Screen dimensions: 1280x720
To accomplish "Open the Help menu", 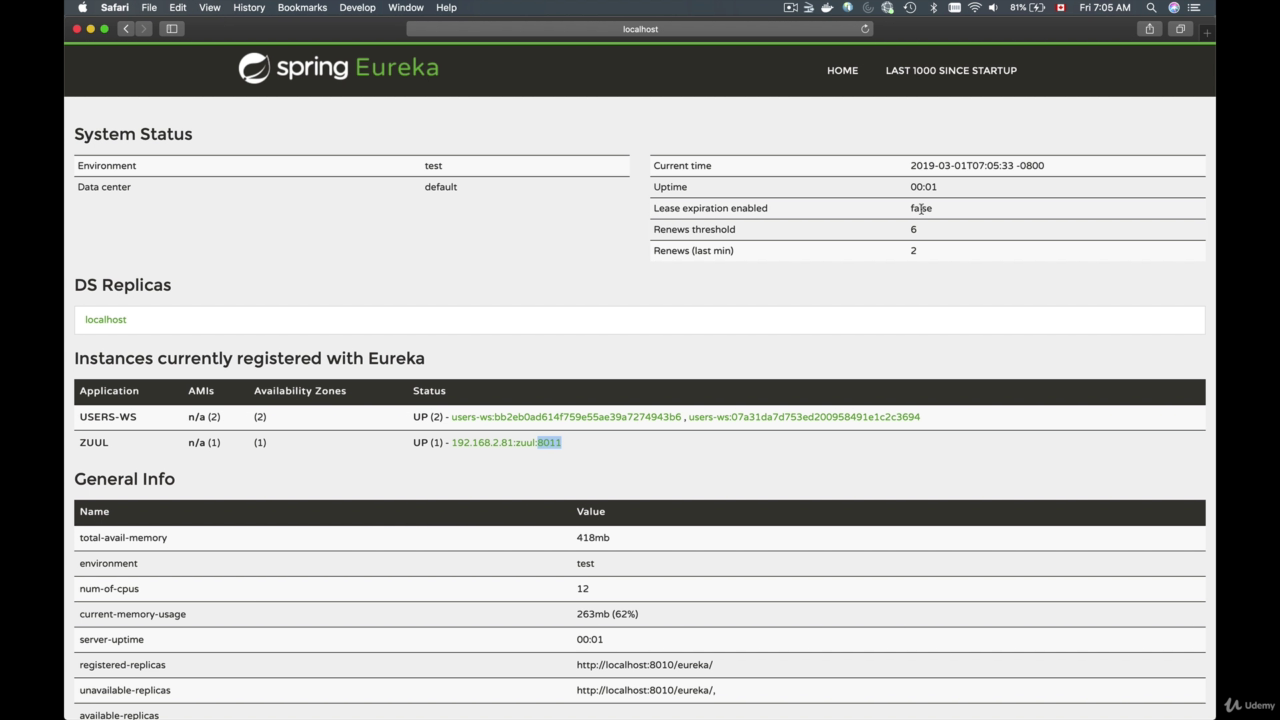I will pyautogui.click(x=446, y=7).
